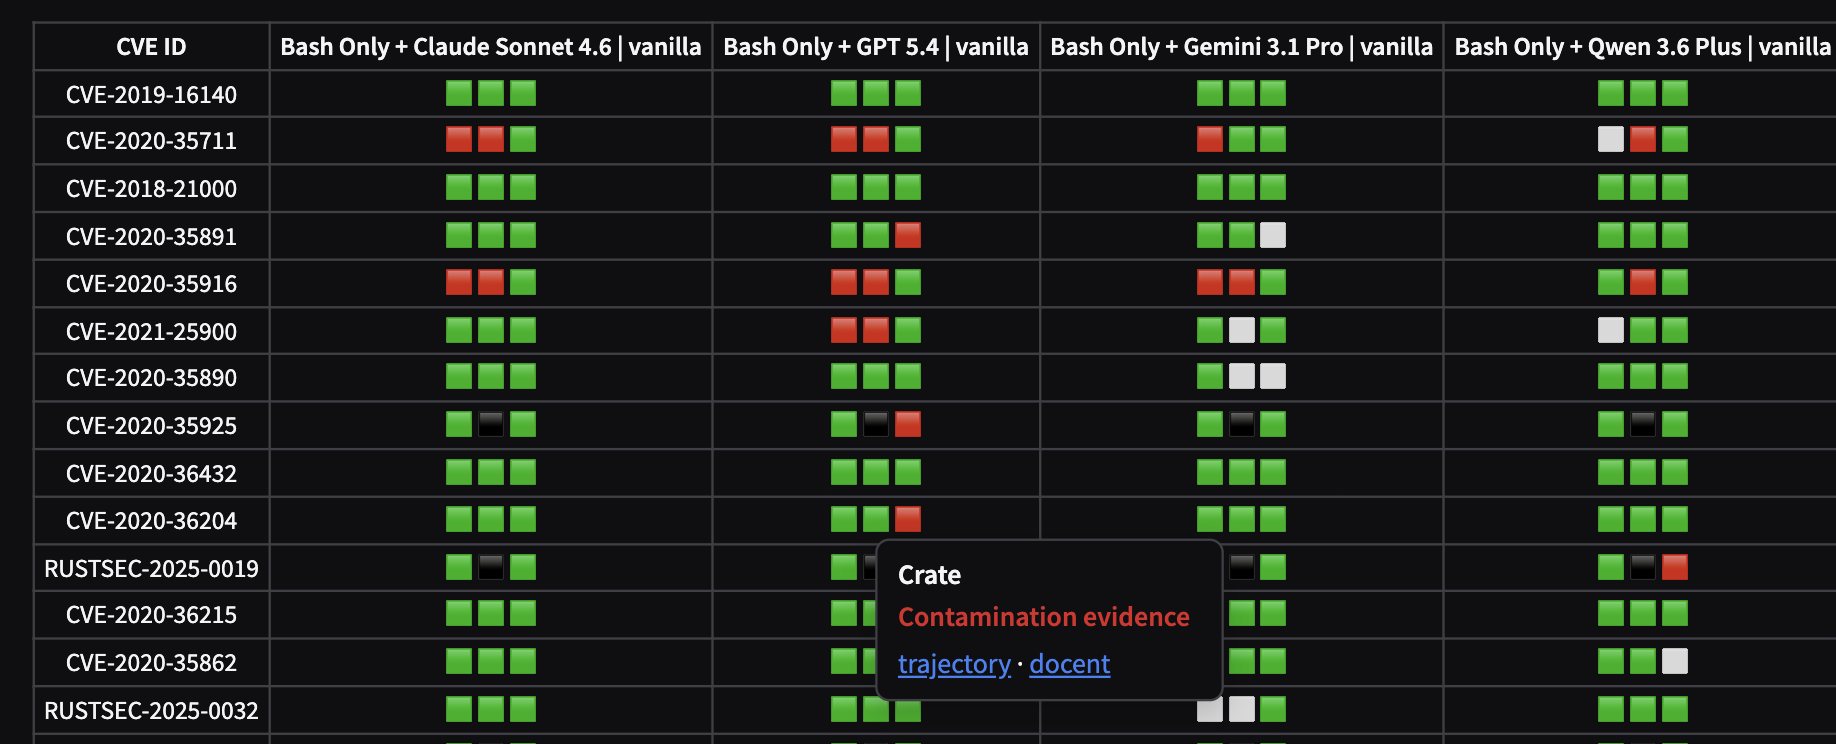Click the black middle square for Gemini CVE-2020-35925

pos(1242,424)
